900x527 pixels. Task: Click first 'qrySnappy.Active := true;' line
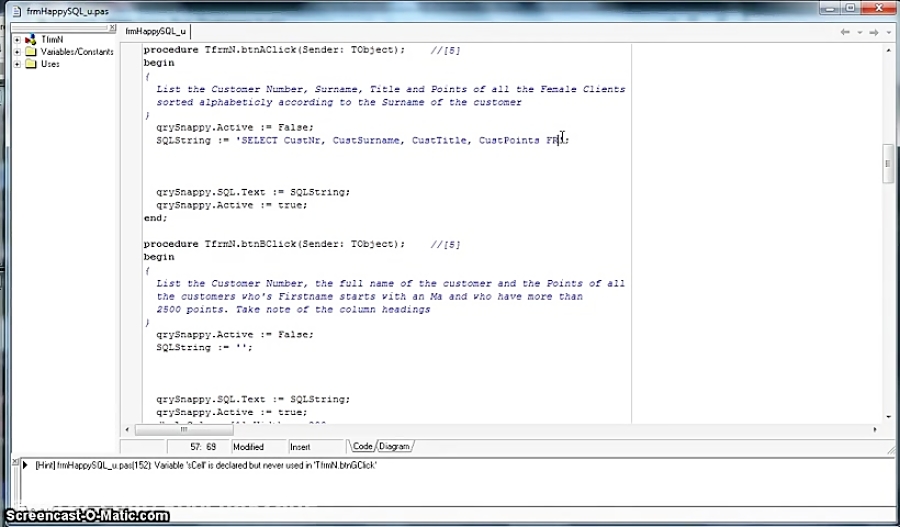click(232, 205)
